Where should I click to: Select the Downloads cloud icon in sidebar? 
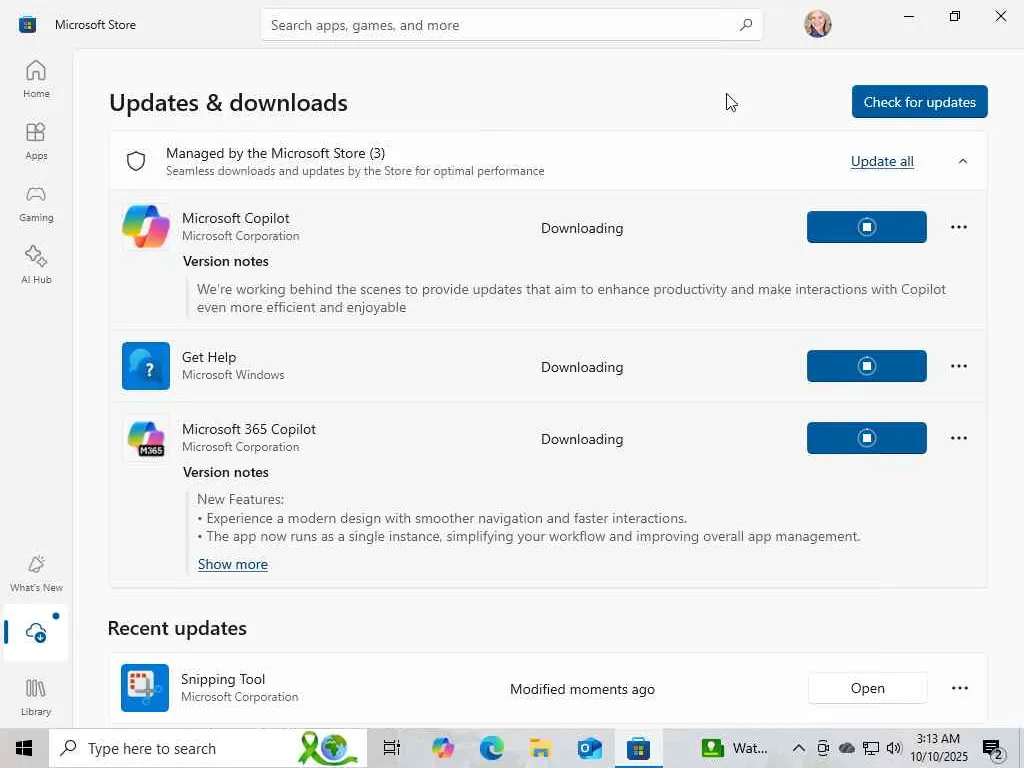(36, 632)
